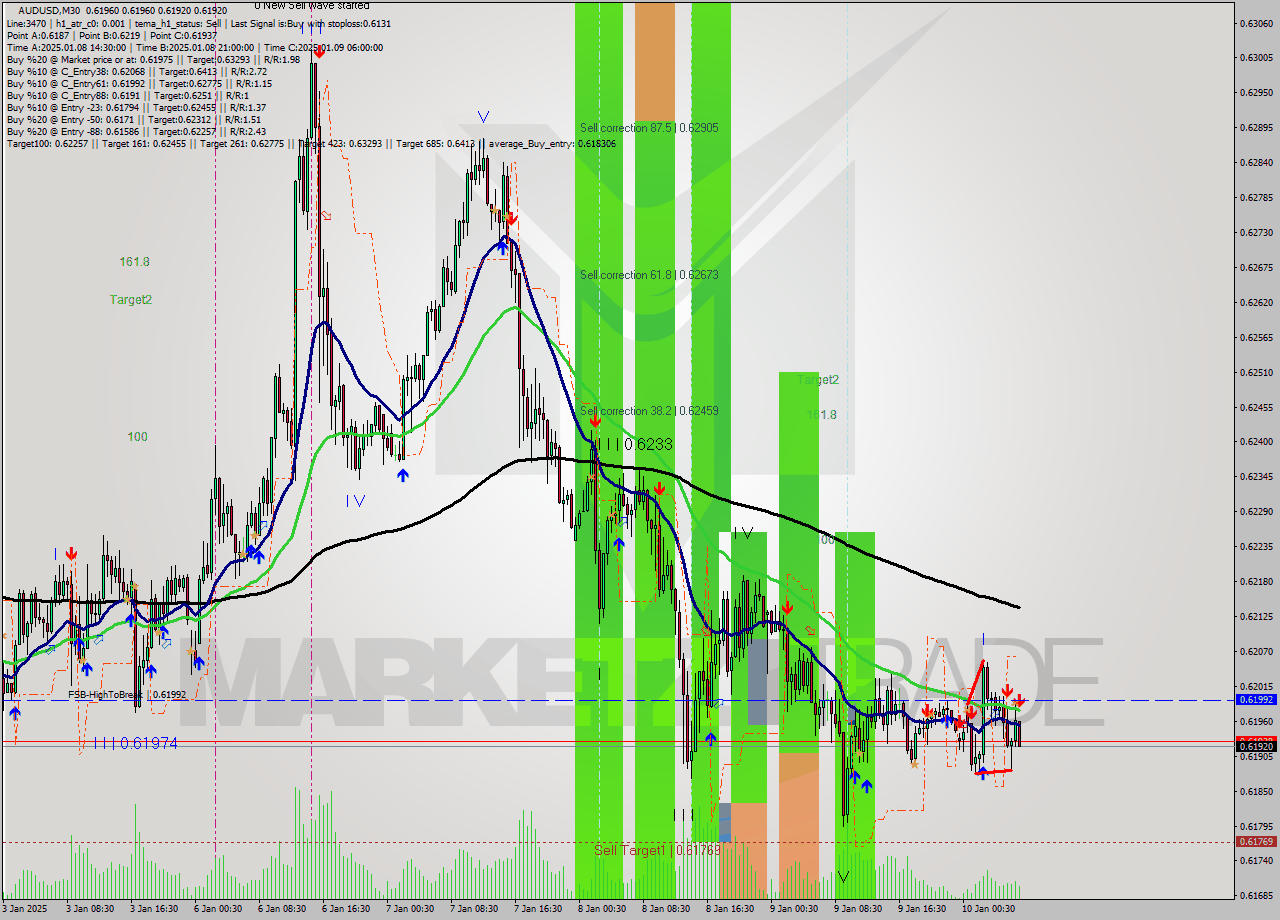Click 0.62675 on the price axis
Screen dimensions: 1280x920
click(x=1257, y=267)
